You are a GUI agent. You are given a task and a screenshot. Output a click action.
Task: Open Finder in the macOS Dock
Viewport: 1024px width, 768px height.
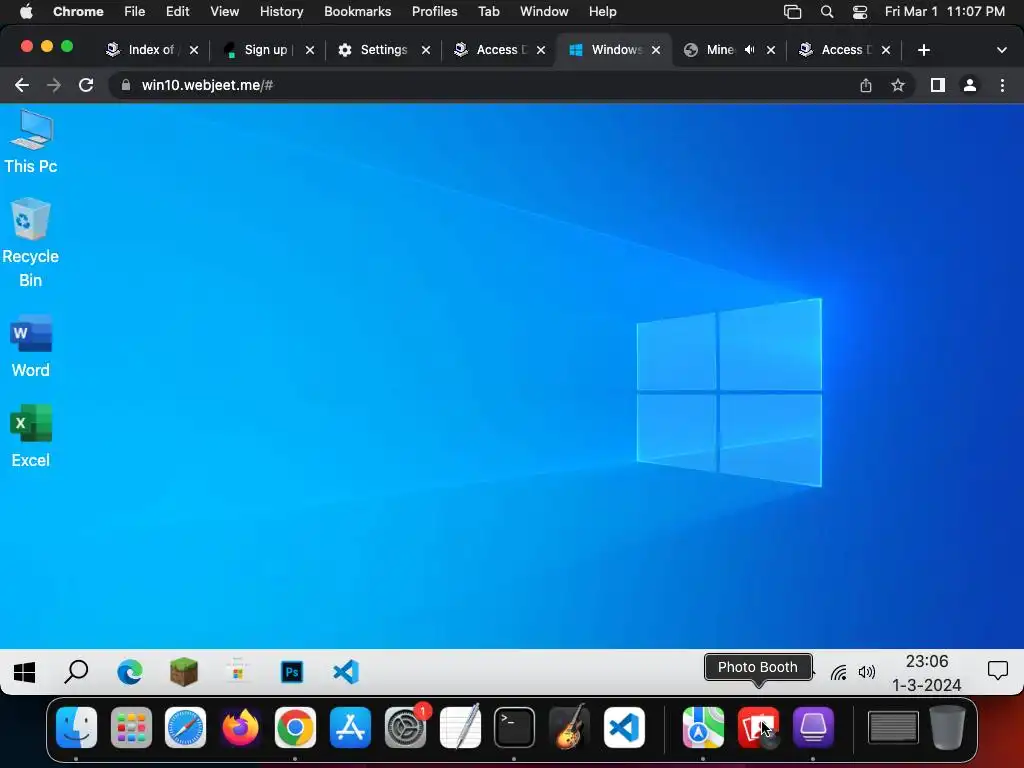point(76,727)
